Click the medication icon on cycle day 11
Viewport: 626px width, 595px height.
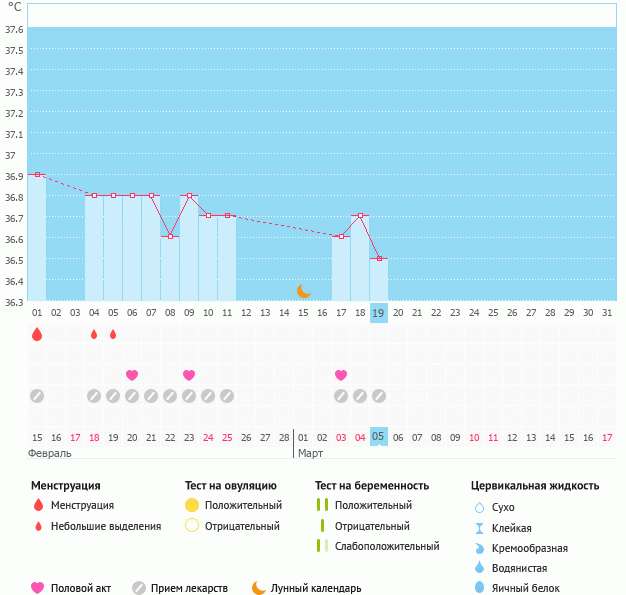click(x=227, y=396)
